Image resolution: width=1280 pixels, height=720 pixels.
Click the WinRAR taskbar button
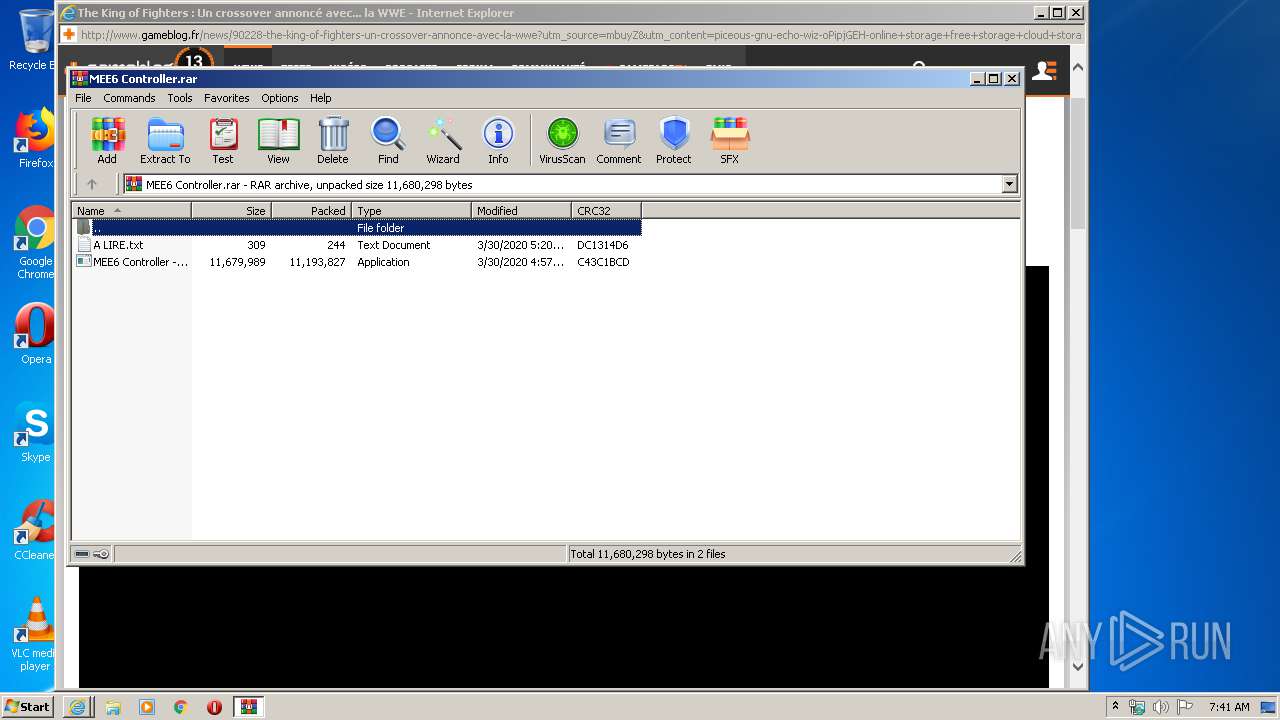point(249,707)
